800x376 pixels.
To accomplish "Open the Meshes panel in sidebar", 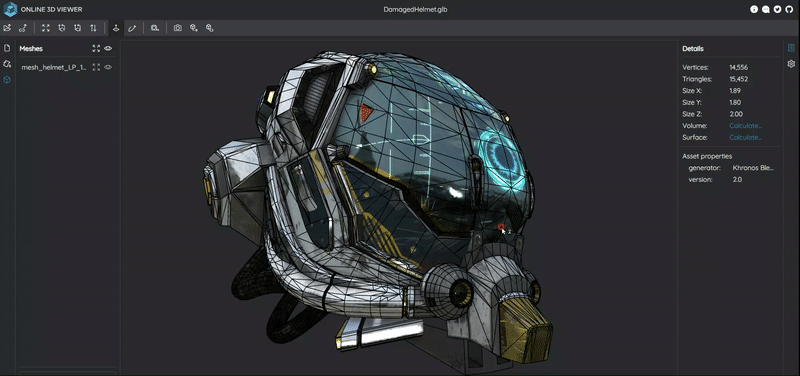I will click(x=7, y=80).
